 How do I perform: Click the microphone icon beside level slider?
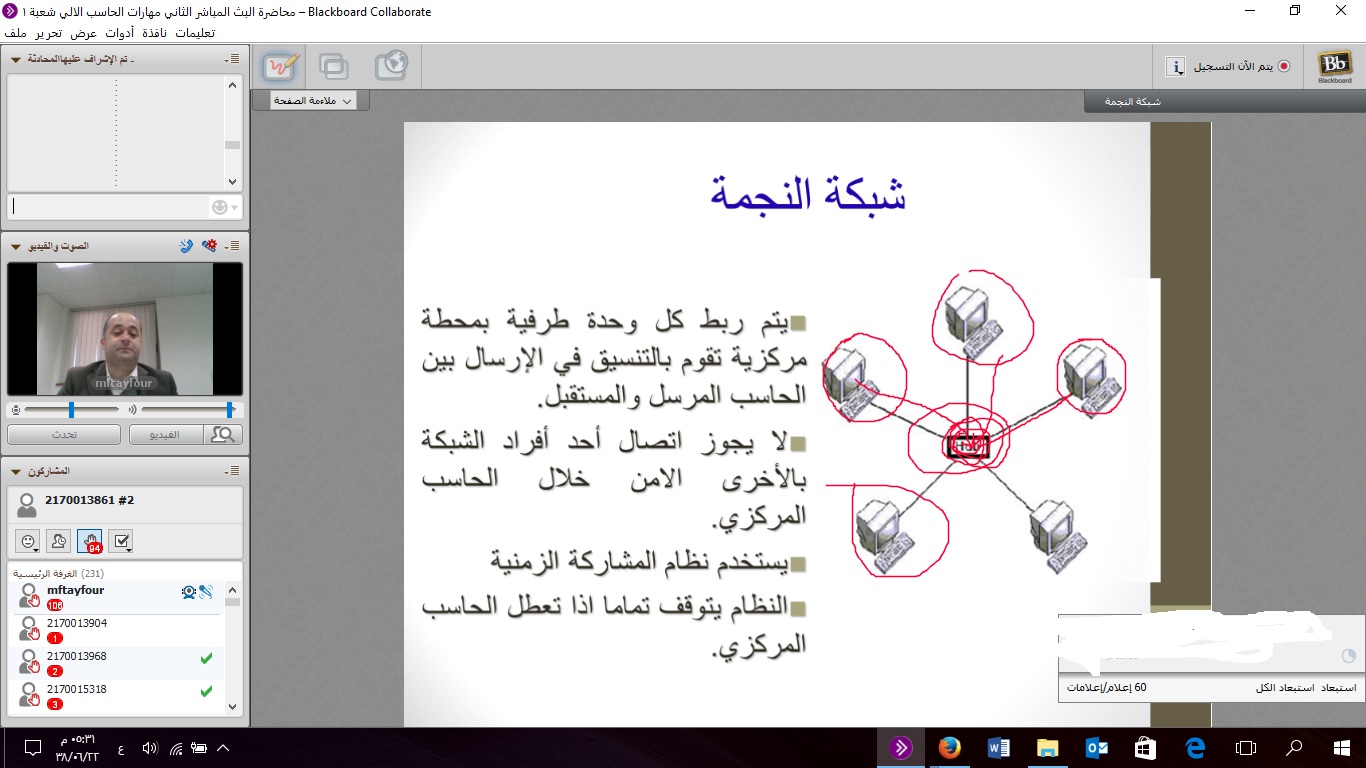pyautogui.click(x=15, y=410)
